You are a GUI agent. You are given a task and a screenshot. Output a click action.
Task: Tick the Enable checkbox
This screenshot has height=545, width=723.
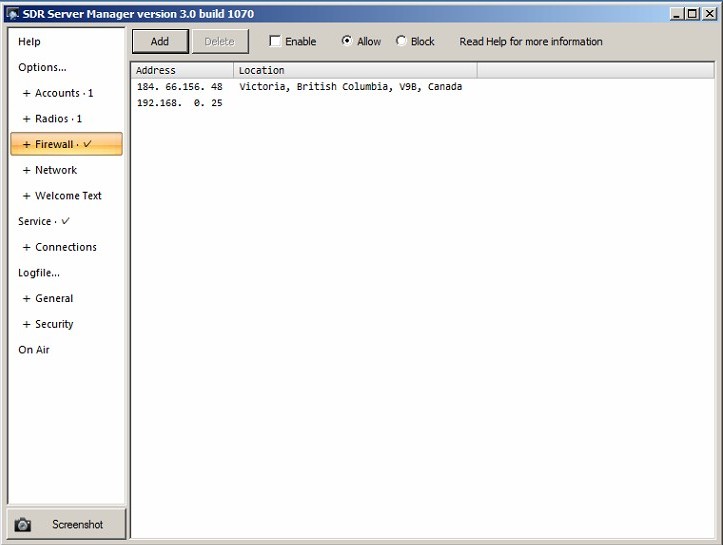tap(275, 41)
